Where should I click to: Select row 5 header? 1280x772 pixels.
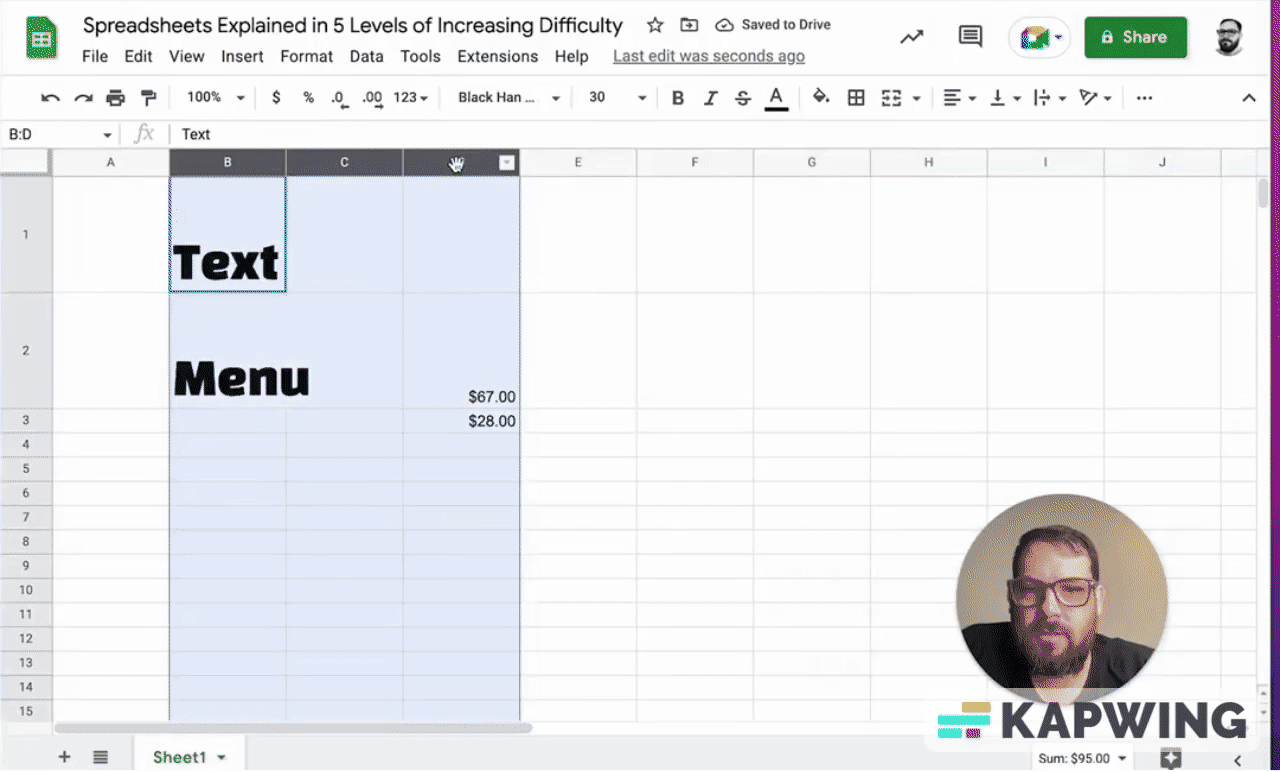click(26, 469)
